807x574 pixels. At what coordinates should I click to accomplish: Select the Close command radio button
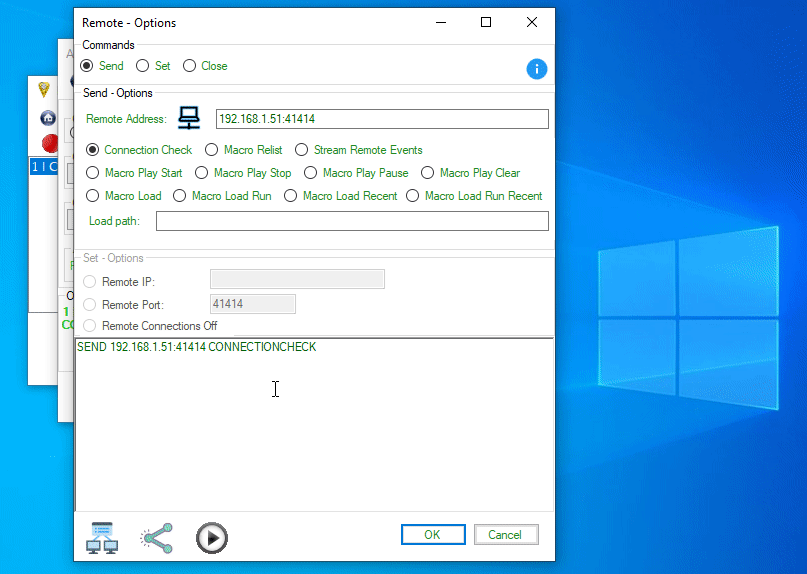pyautogui.click(x=190, y=66)
